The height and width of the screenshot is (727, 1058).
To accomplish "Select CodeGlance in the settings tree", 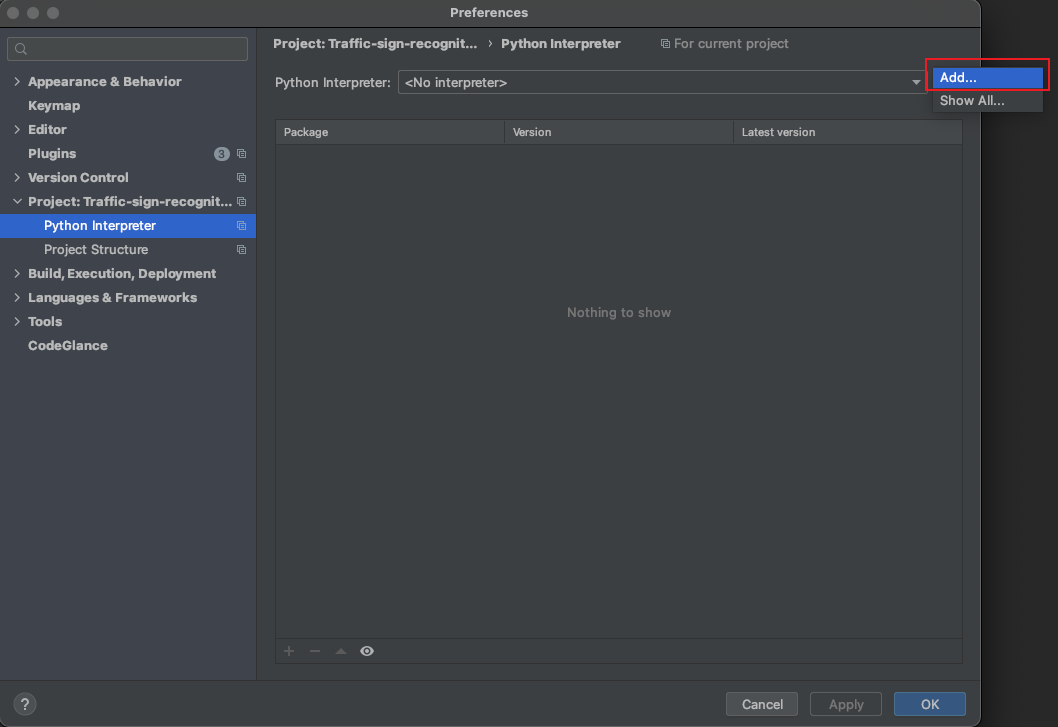I will pyautogui.click(x=68, y=346).
